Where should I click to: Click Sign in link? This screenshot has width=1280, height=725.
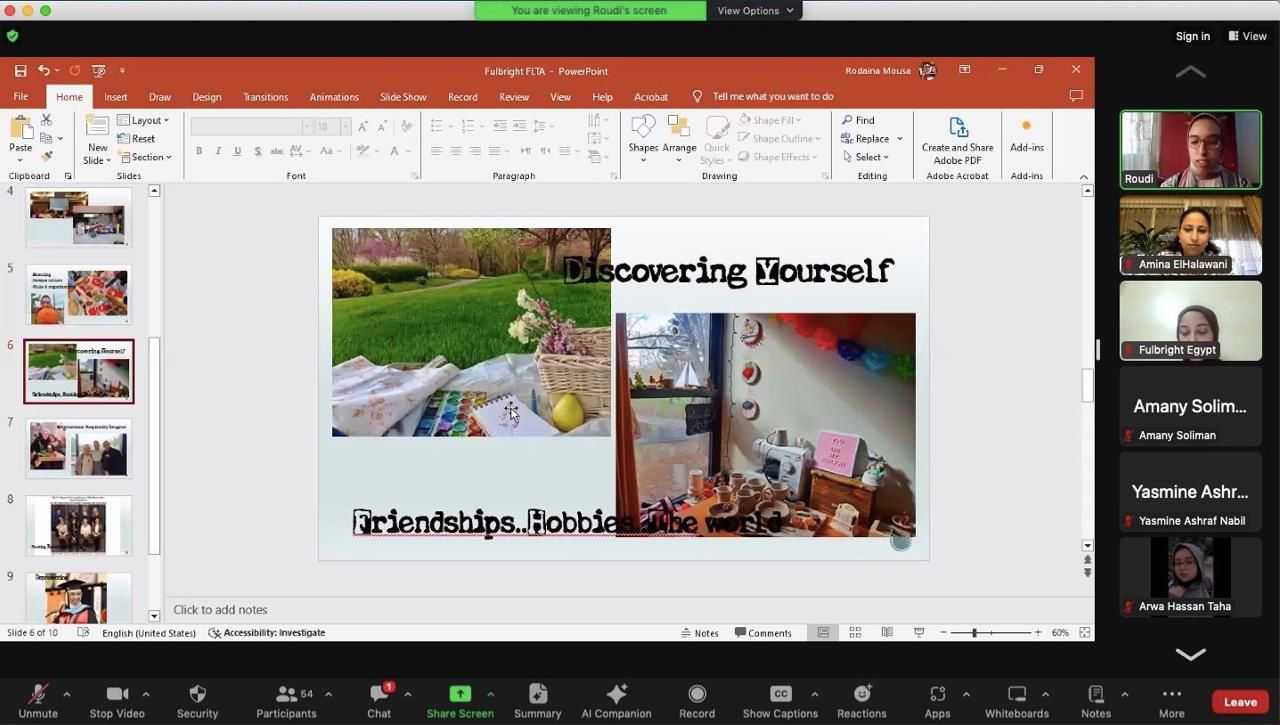point(1192,36)
